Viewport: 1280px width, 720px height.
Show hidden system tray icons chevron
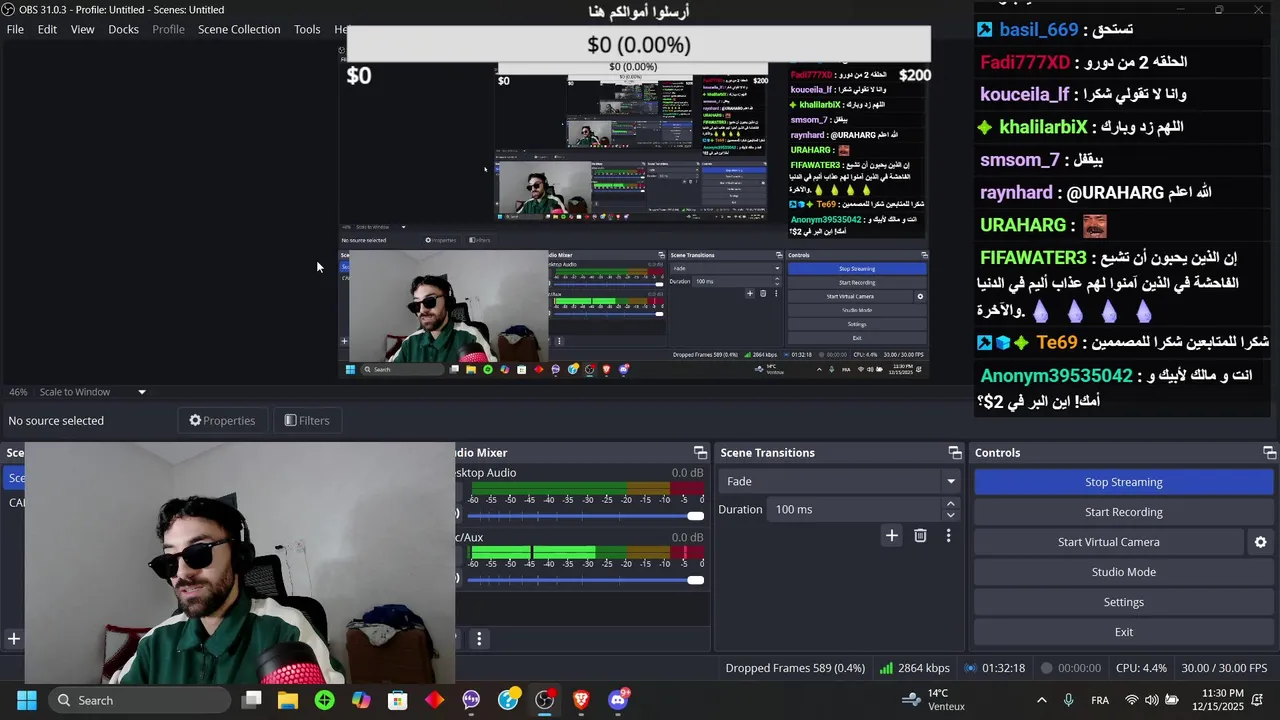point(1041,700)
